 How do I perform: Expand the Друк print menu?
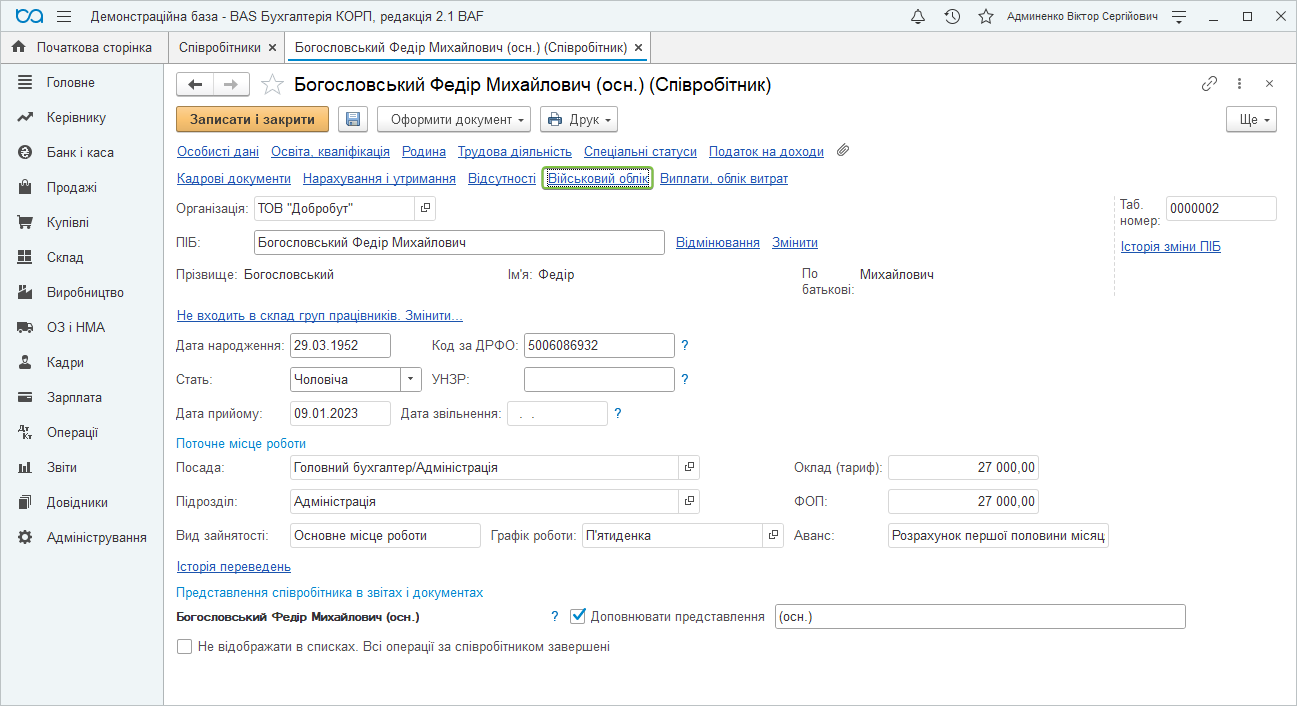[578, 120]
